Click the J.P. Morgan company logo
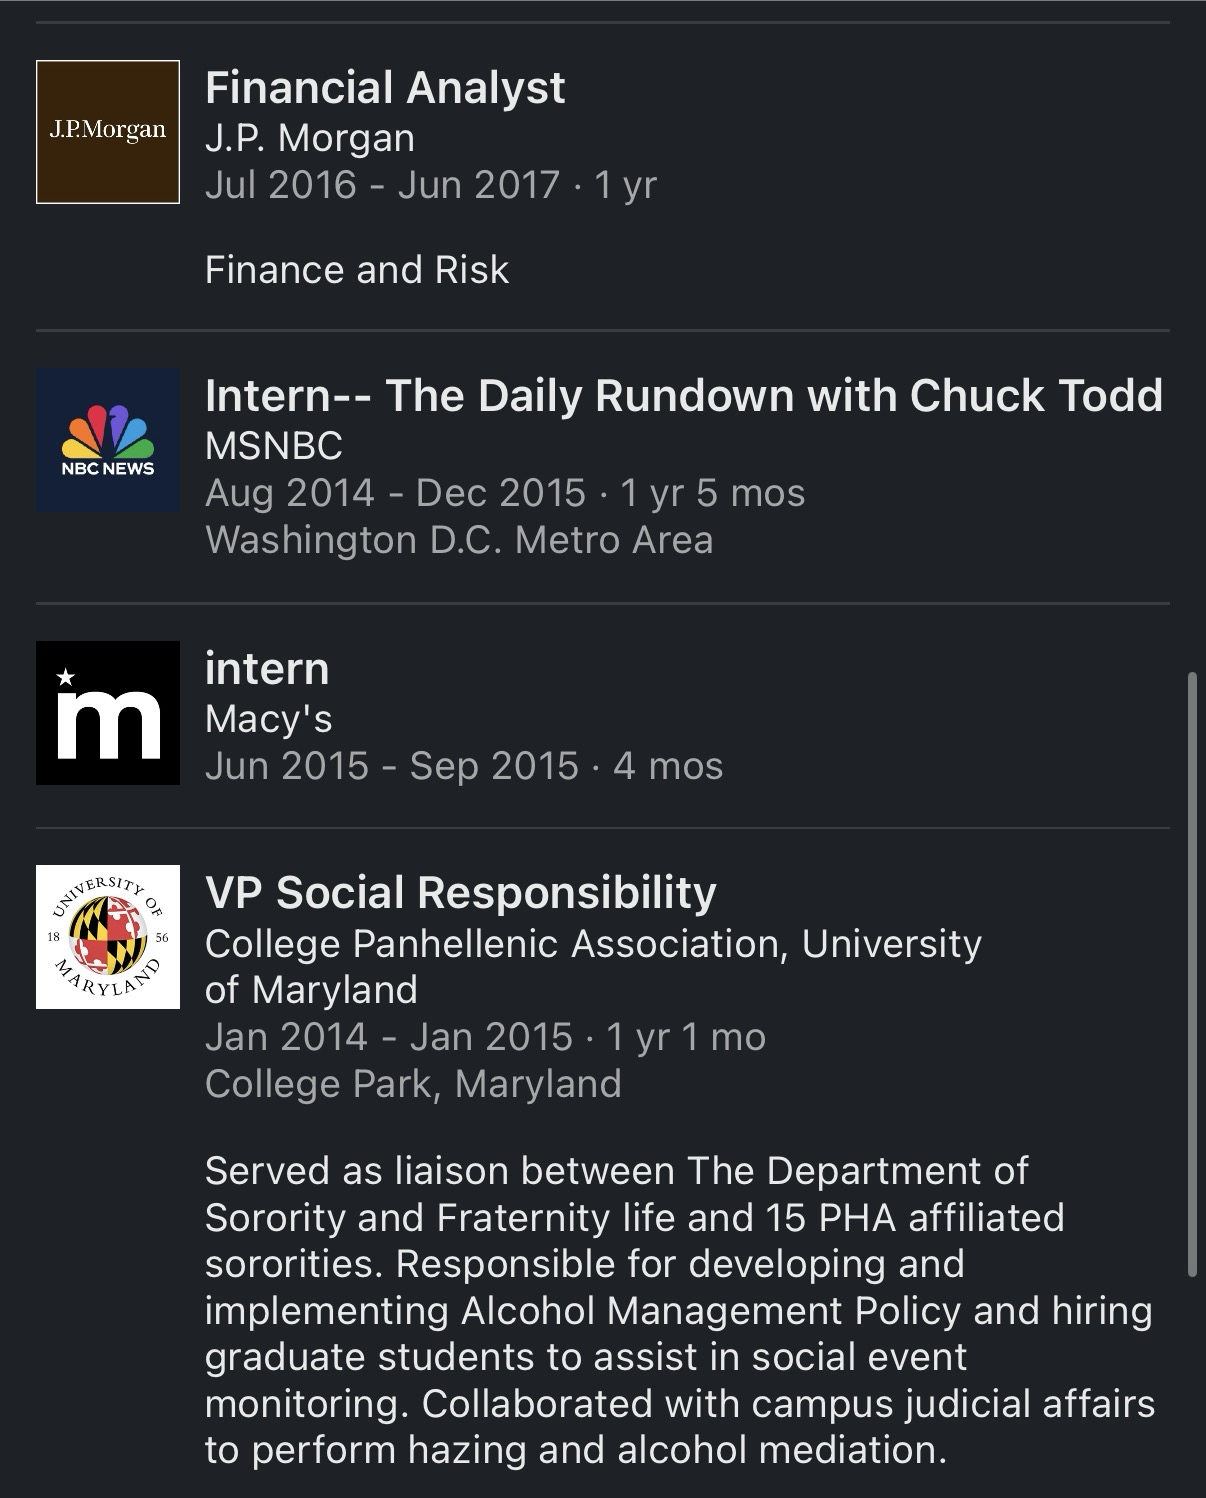This screenshot has height=1498, width=1206. point(108,132)
